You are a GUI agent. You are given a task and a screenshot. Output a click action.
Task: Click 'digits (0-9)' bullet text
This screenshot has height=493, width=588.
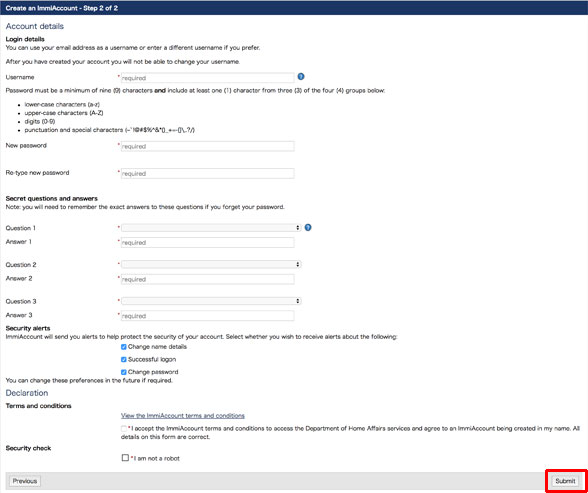click(x=40, y=121)
